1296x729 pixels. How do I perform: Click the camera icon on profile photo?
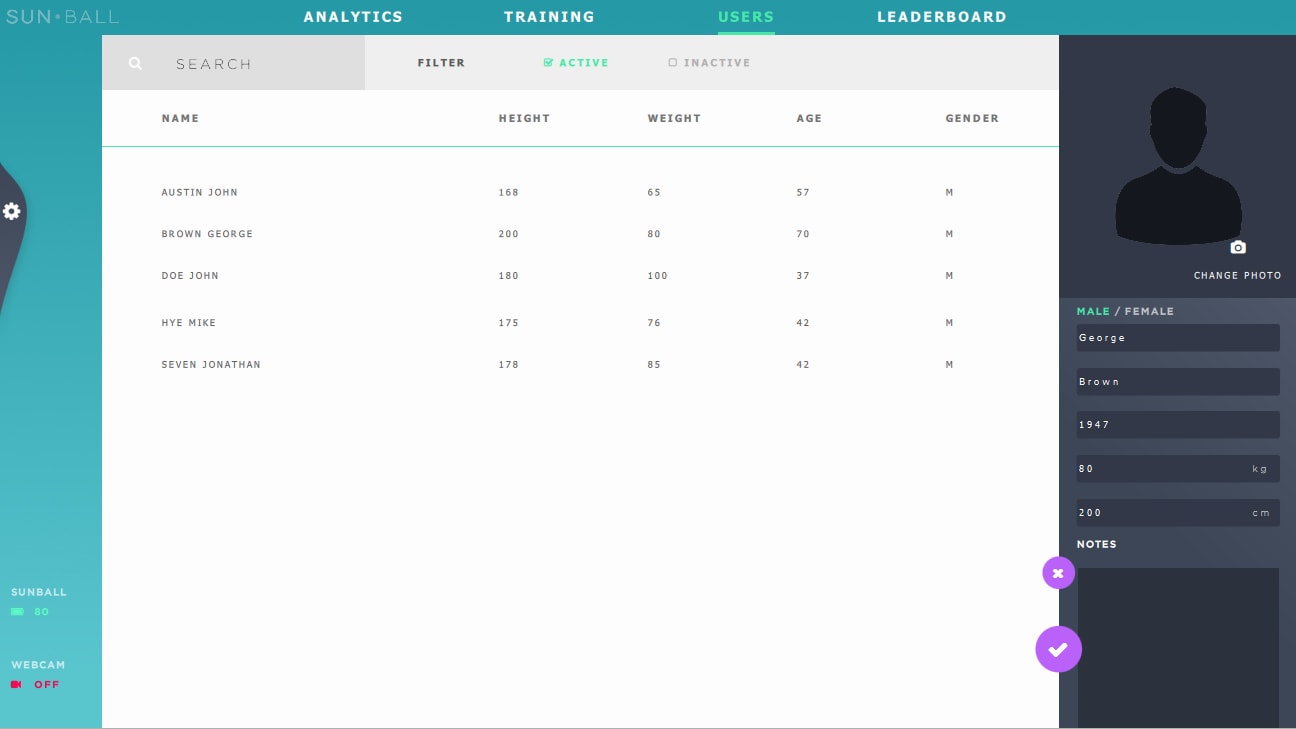tap(1238, 247)
